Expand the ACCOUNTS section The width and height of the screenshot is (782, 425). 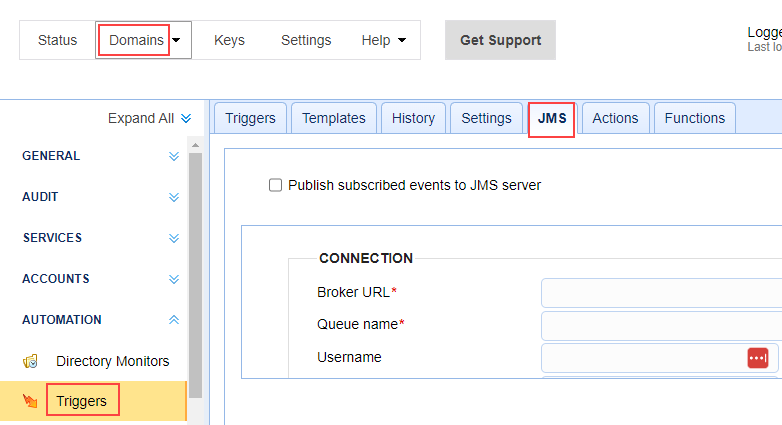pyautogui.click(x=174, y=280)
